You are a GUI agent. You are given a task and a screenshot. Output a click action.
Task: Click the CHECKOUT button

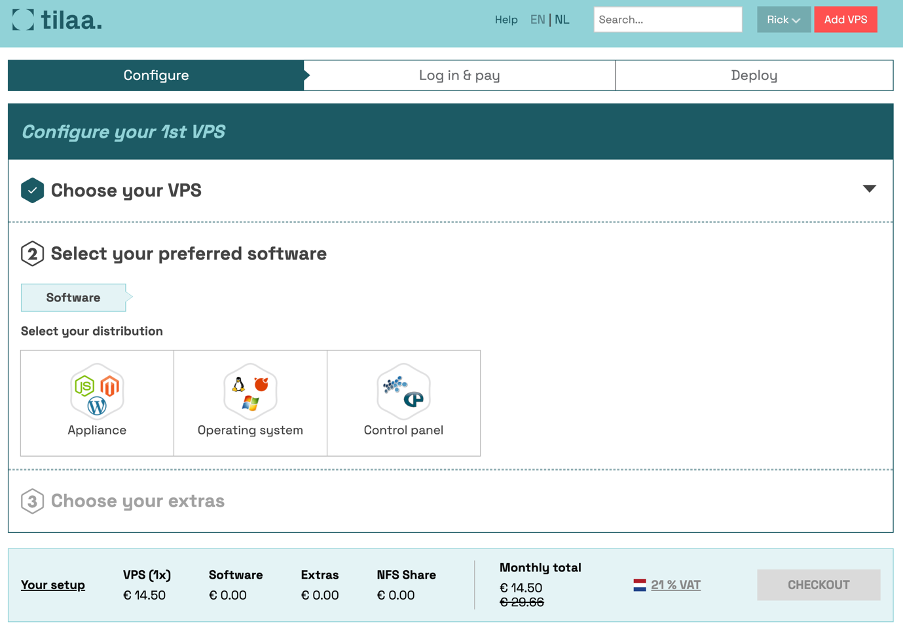tap(819, 585)
